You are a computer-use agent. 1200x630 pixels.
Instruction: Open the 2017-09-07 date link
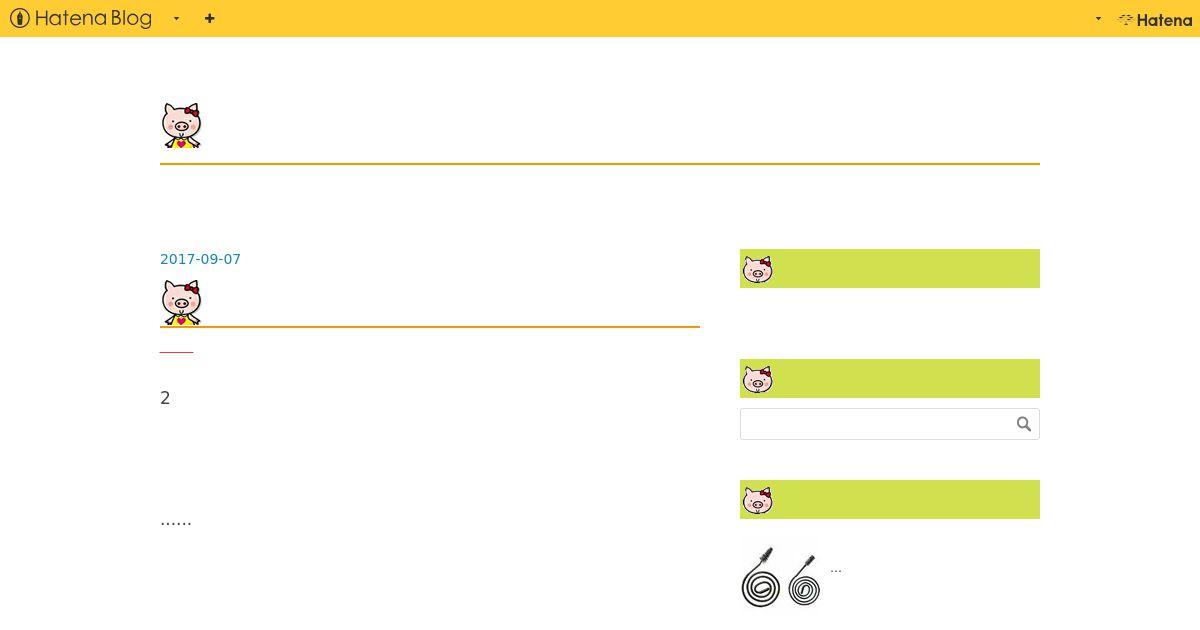click(200, 259)
